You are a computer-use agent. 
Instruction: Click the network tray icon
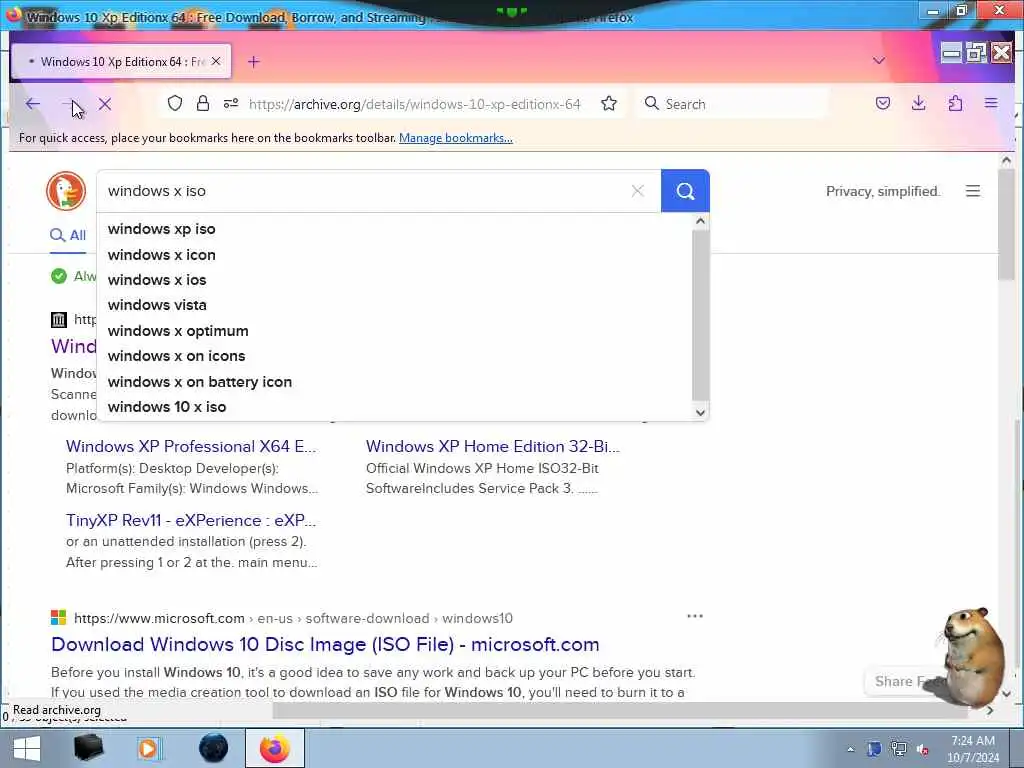pos(899,749)
